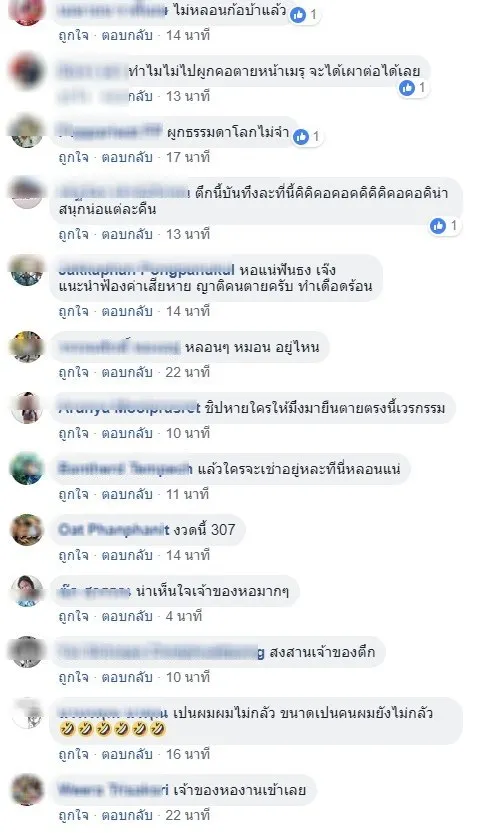Click like reaction icon on ตึกนี้บันทึกละ comment

(x=438, y=226)
